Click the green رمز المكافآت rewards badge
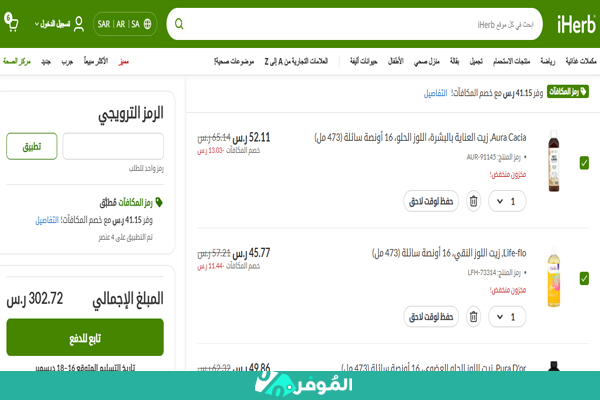Image resolution: width=600 pixels, height=400 pixels. click(567, 92)
